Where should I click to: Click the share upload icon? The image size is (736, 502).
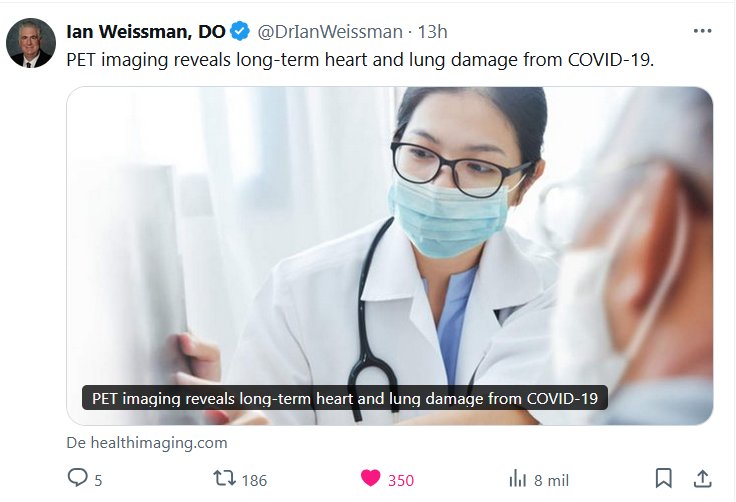[702, 479]
